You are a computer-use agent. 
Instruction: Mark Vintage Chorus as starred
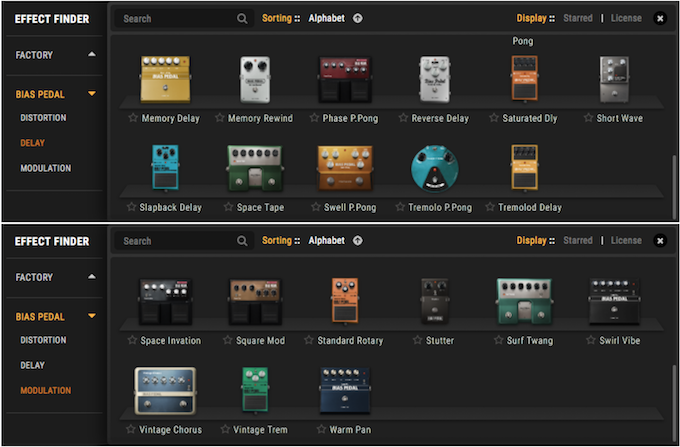click(x=131, y=430)
